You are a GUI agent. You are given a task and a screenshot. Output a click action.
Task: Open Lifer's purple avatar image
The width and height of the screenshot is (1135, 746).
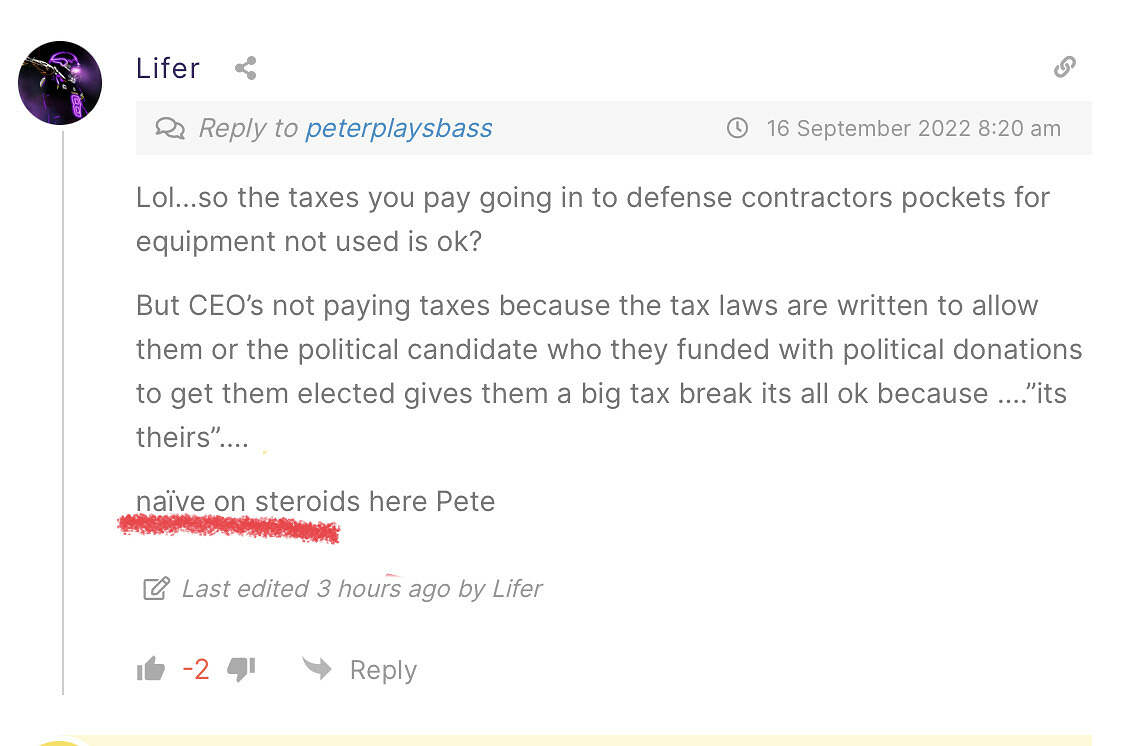point(60,83)
